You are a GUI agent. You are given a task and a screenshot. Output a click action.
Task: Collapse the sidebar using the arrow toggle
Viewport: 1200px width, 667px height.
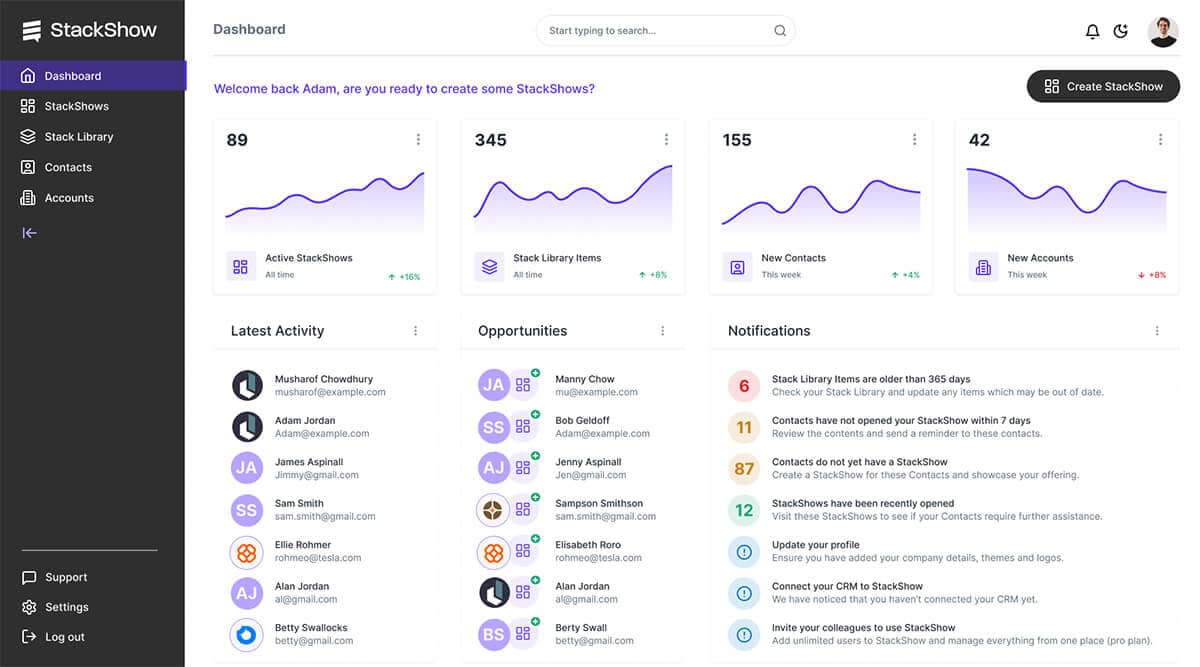(x=28, y=232)
